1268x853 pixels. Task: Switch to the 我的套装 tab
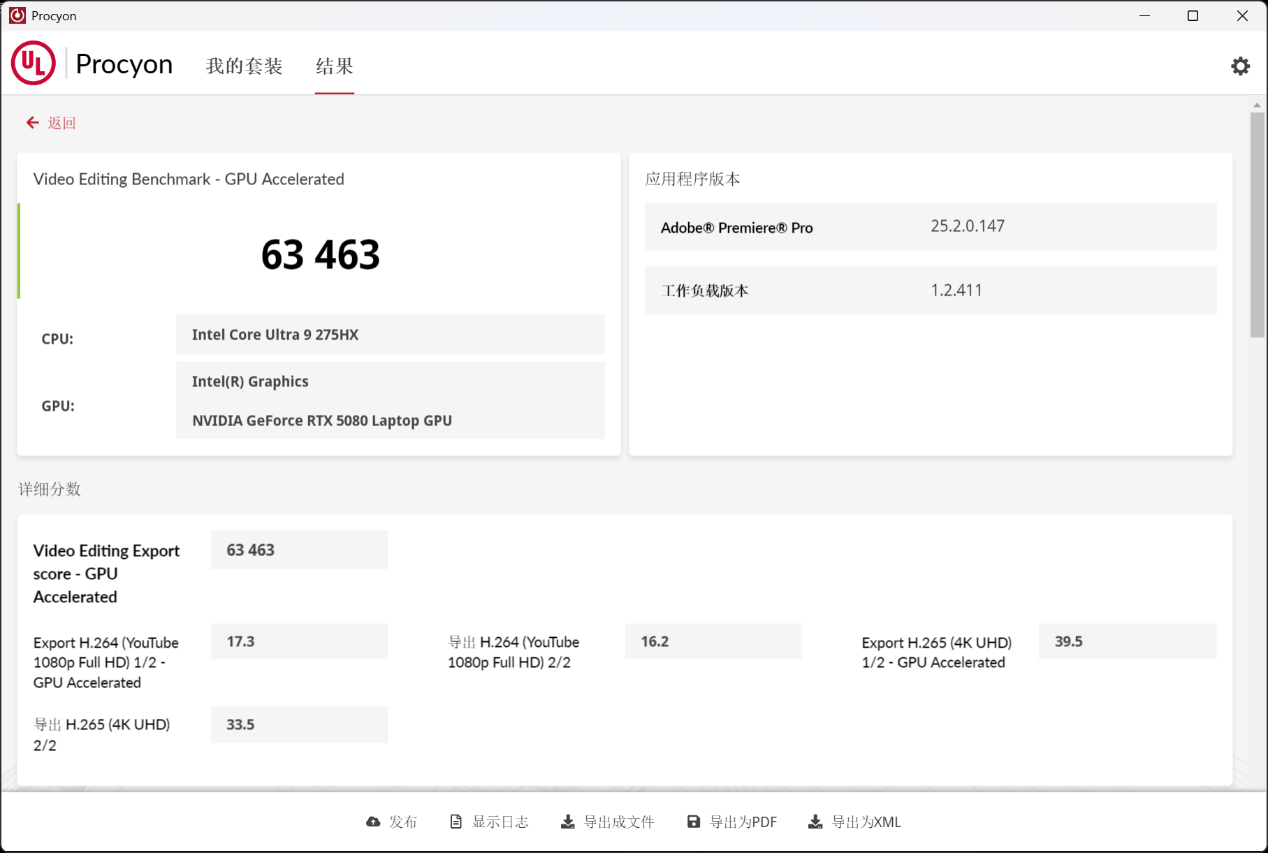(244, 65)
